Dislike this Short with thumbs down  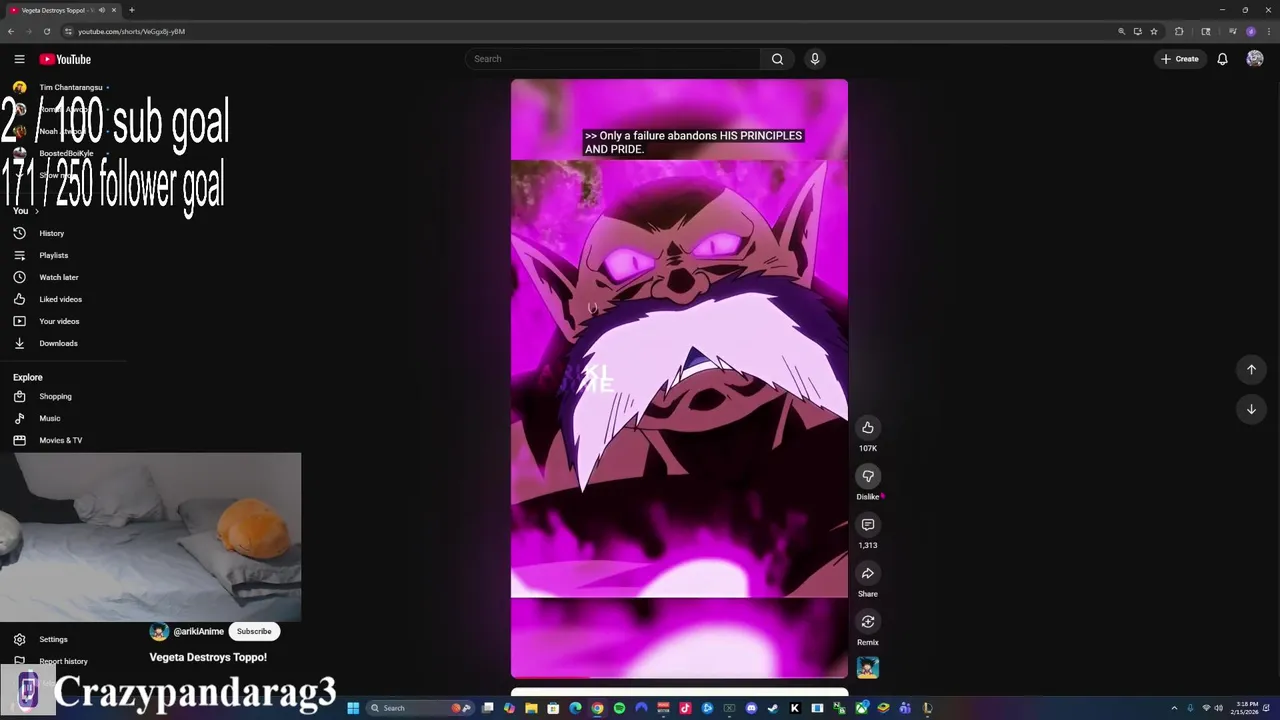[868, 476]
